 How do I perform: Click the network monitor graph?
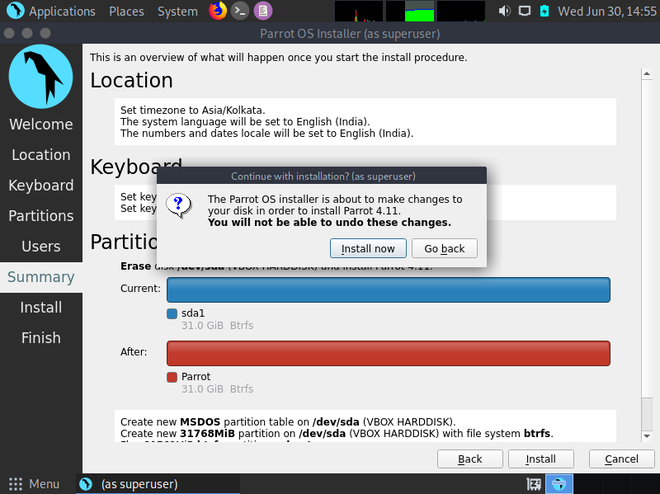pyautogui.click(x=461, y=11)
